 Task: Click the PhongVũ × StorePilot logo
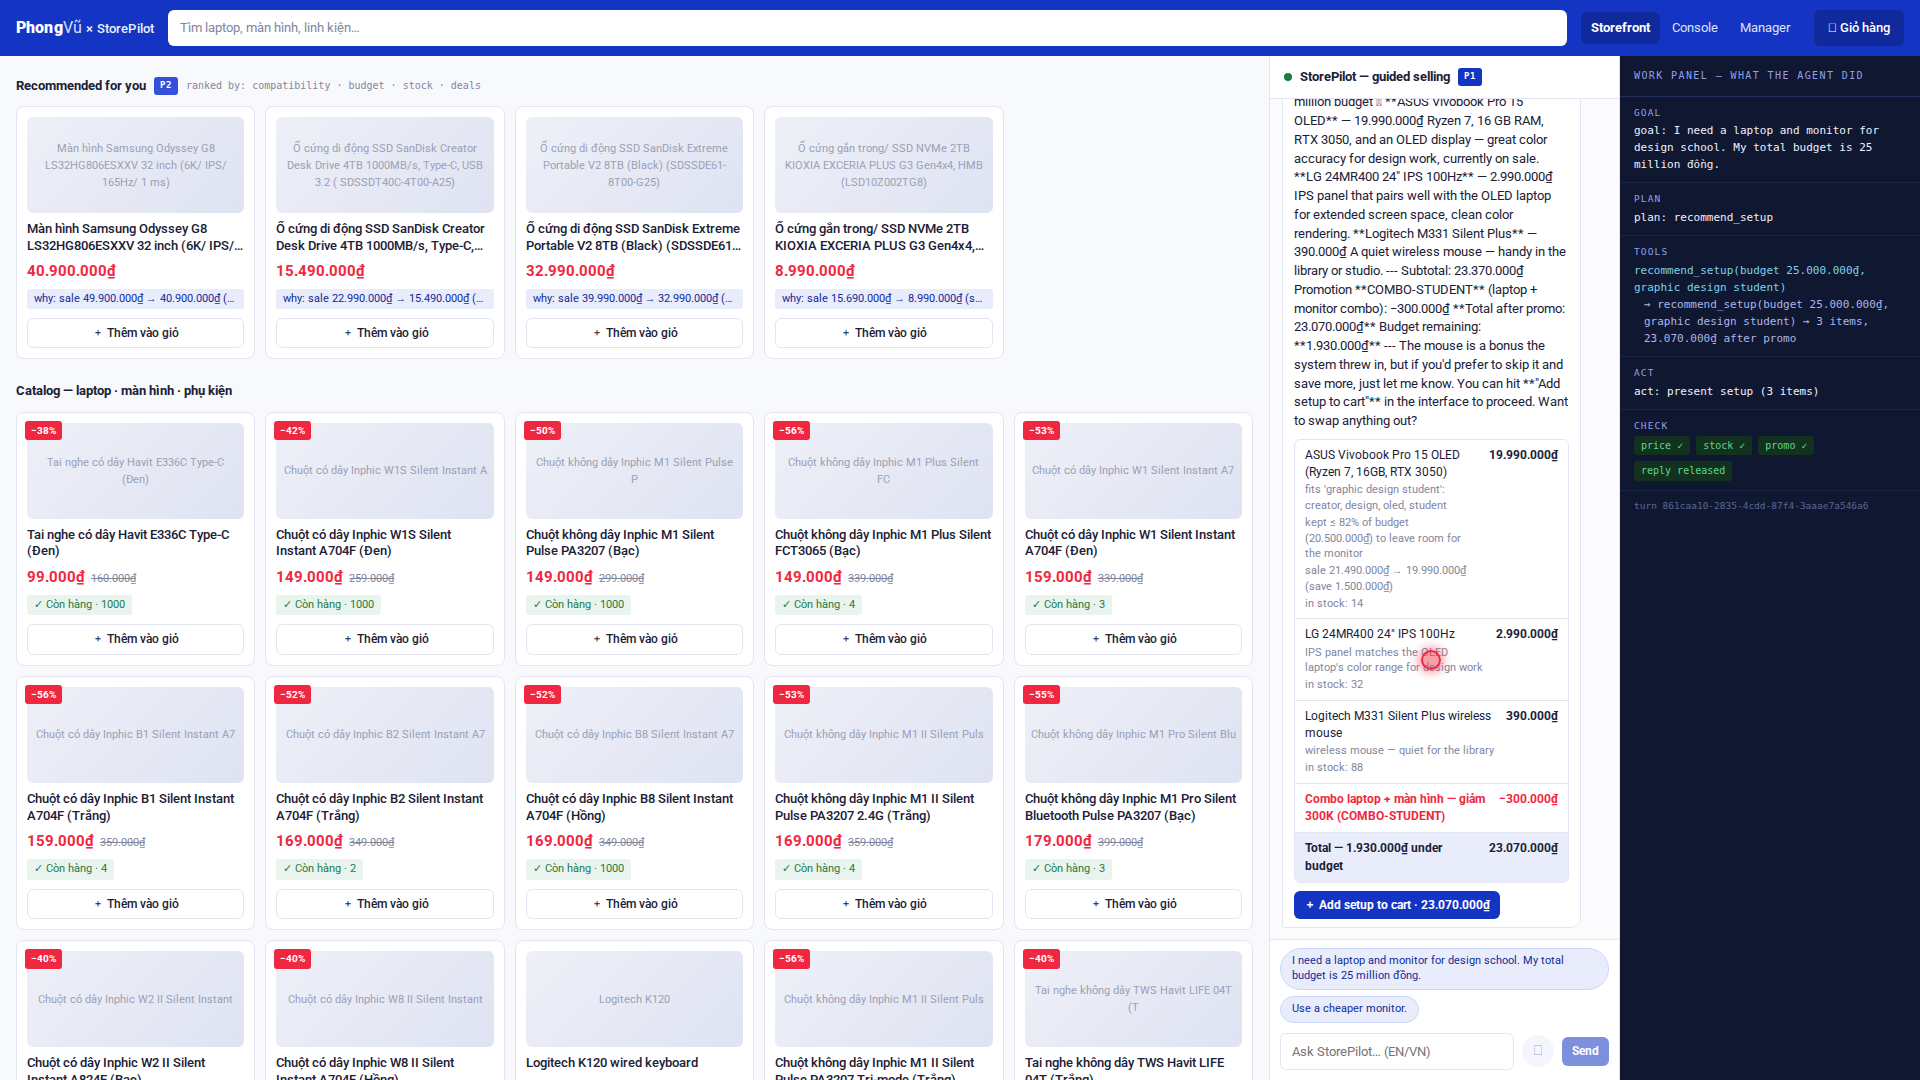pyautogui.click(x=85, y=28)
